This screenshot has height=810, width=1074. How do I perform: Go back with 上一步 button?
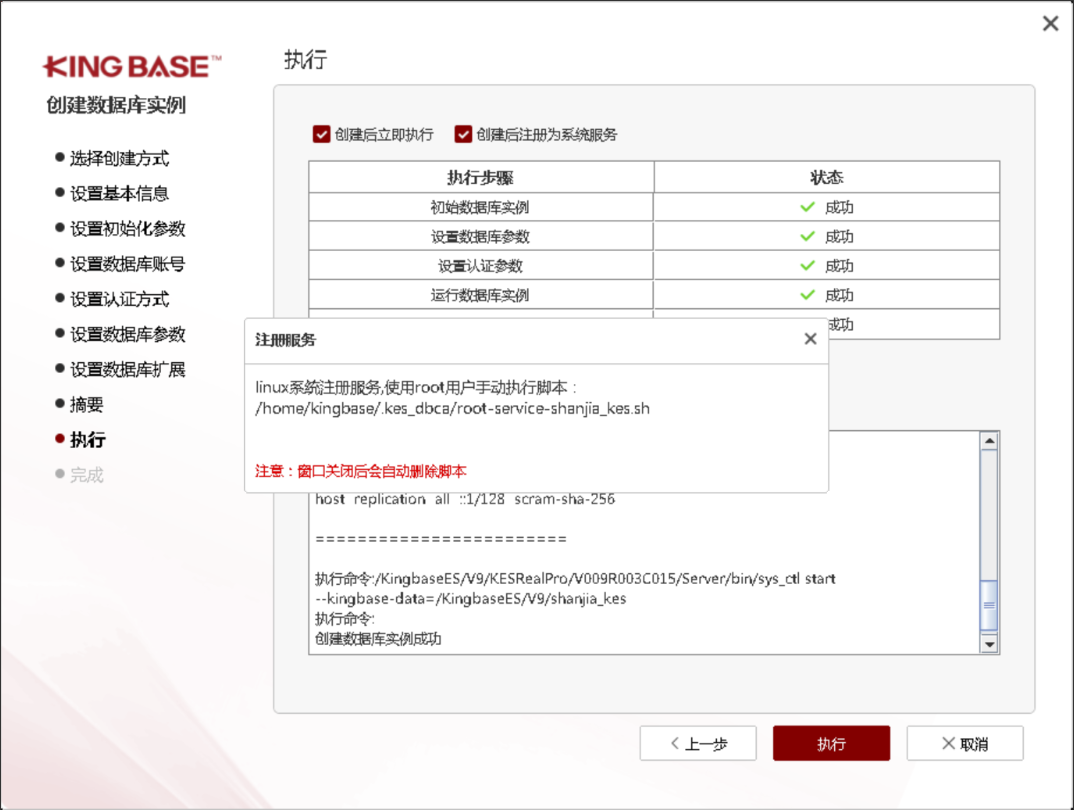point(698,744)
